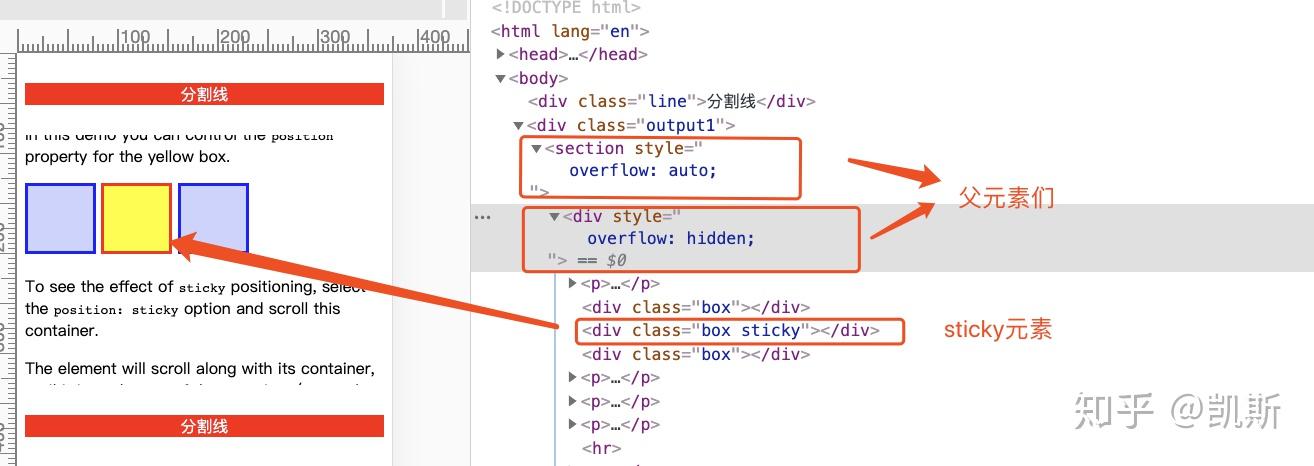Screen dimensions: 1314x466
Task: Select the first div class box element
Action: click(x=695, y=307)
